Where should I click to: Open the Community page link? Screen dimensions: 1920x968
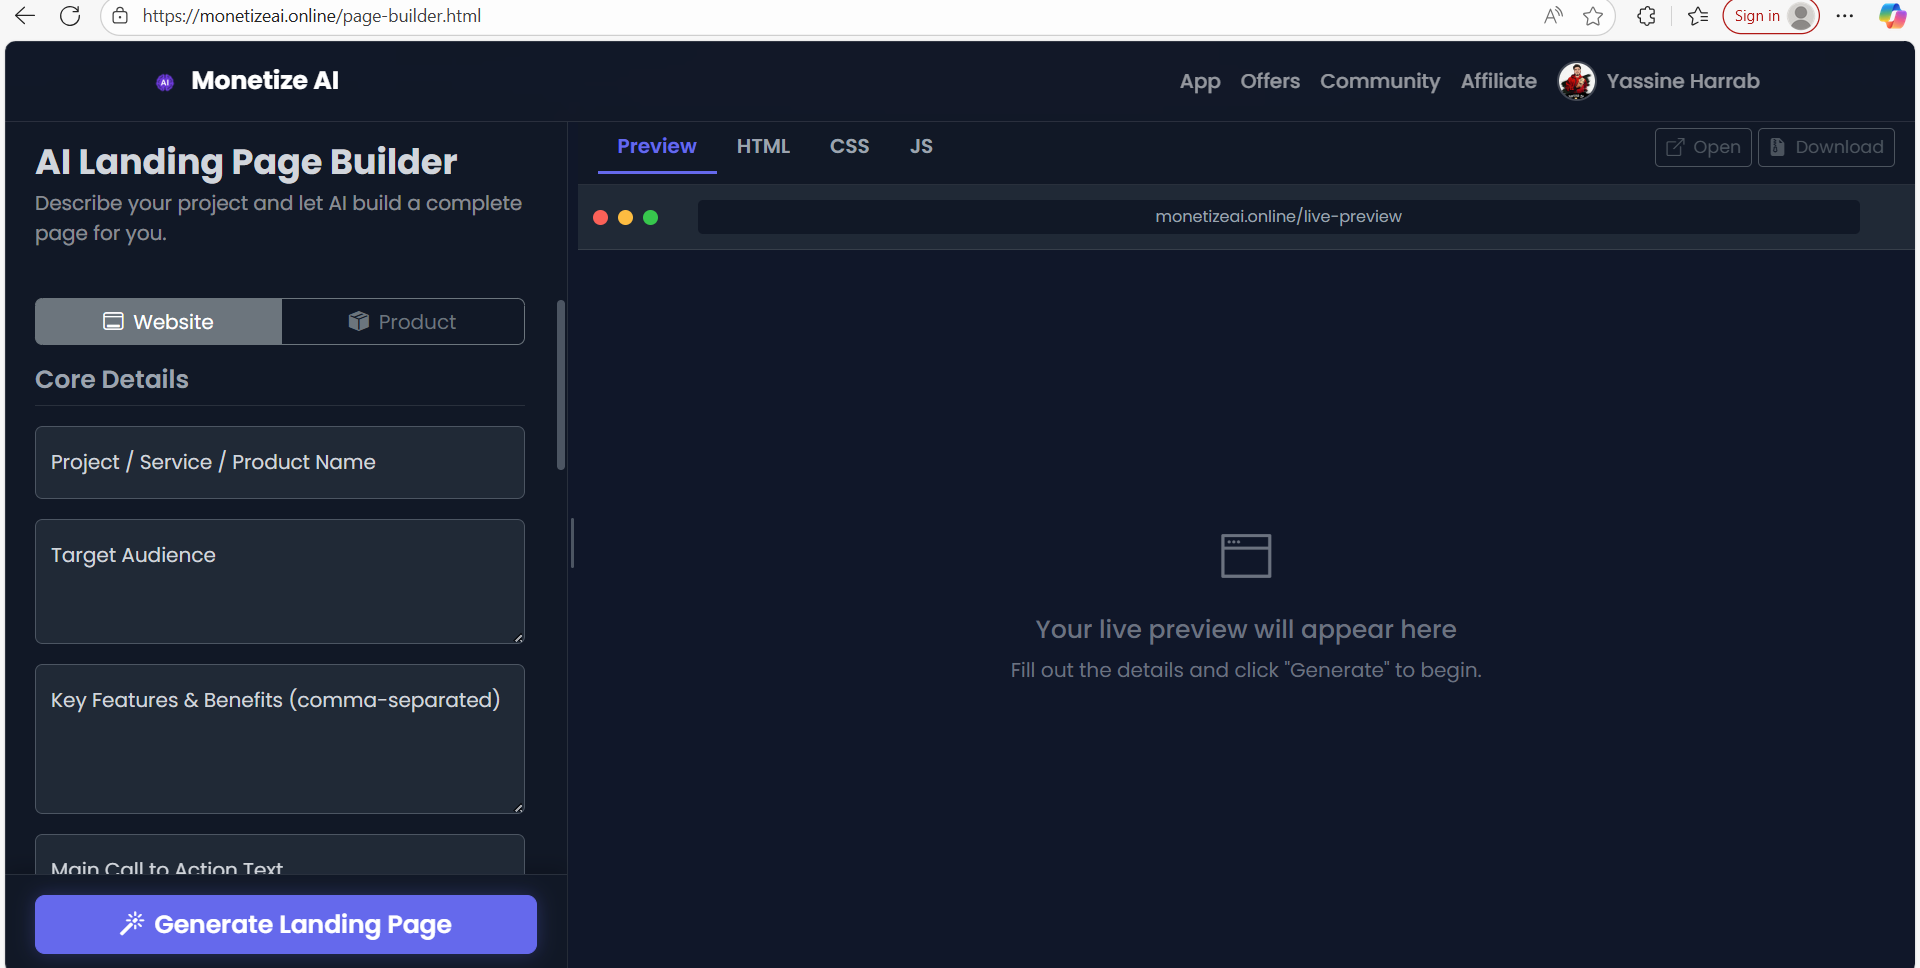pyautogui.click(x=1380, y=81)
